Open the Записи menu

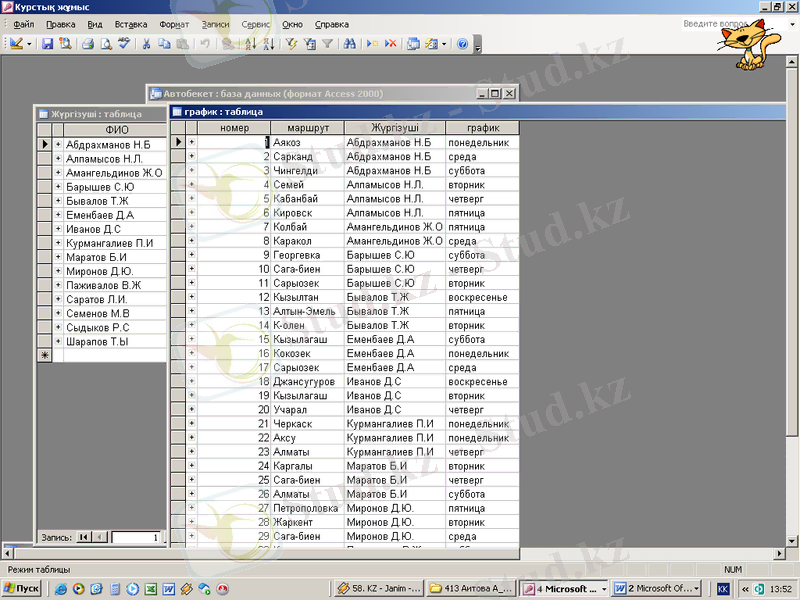(214, 23)
